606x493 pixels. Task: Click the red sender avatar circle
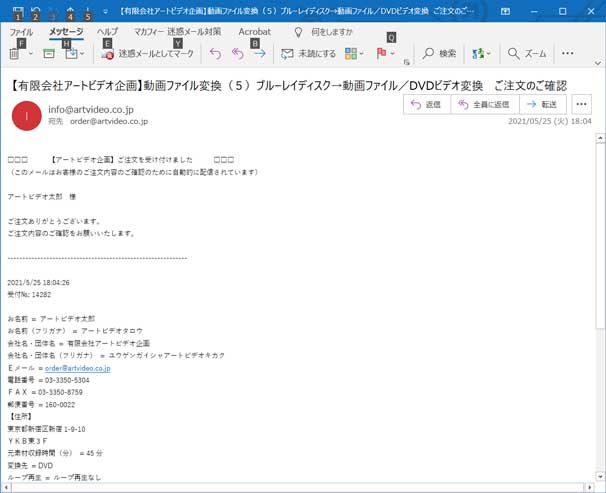pos(27,116)
